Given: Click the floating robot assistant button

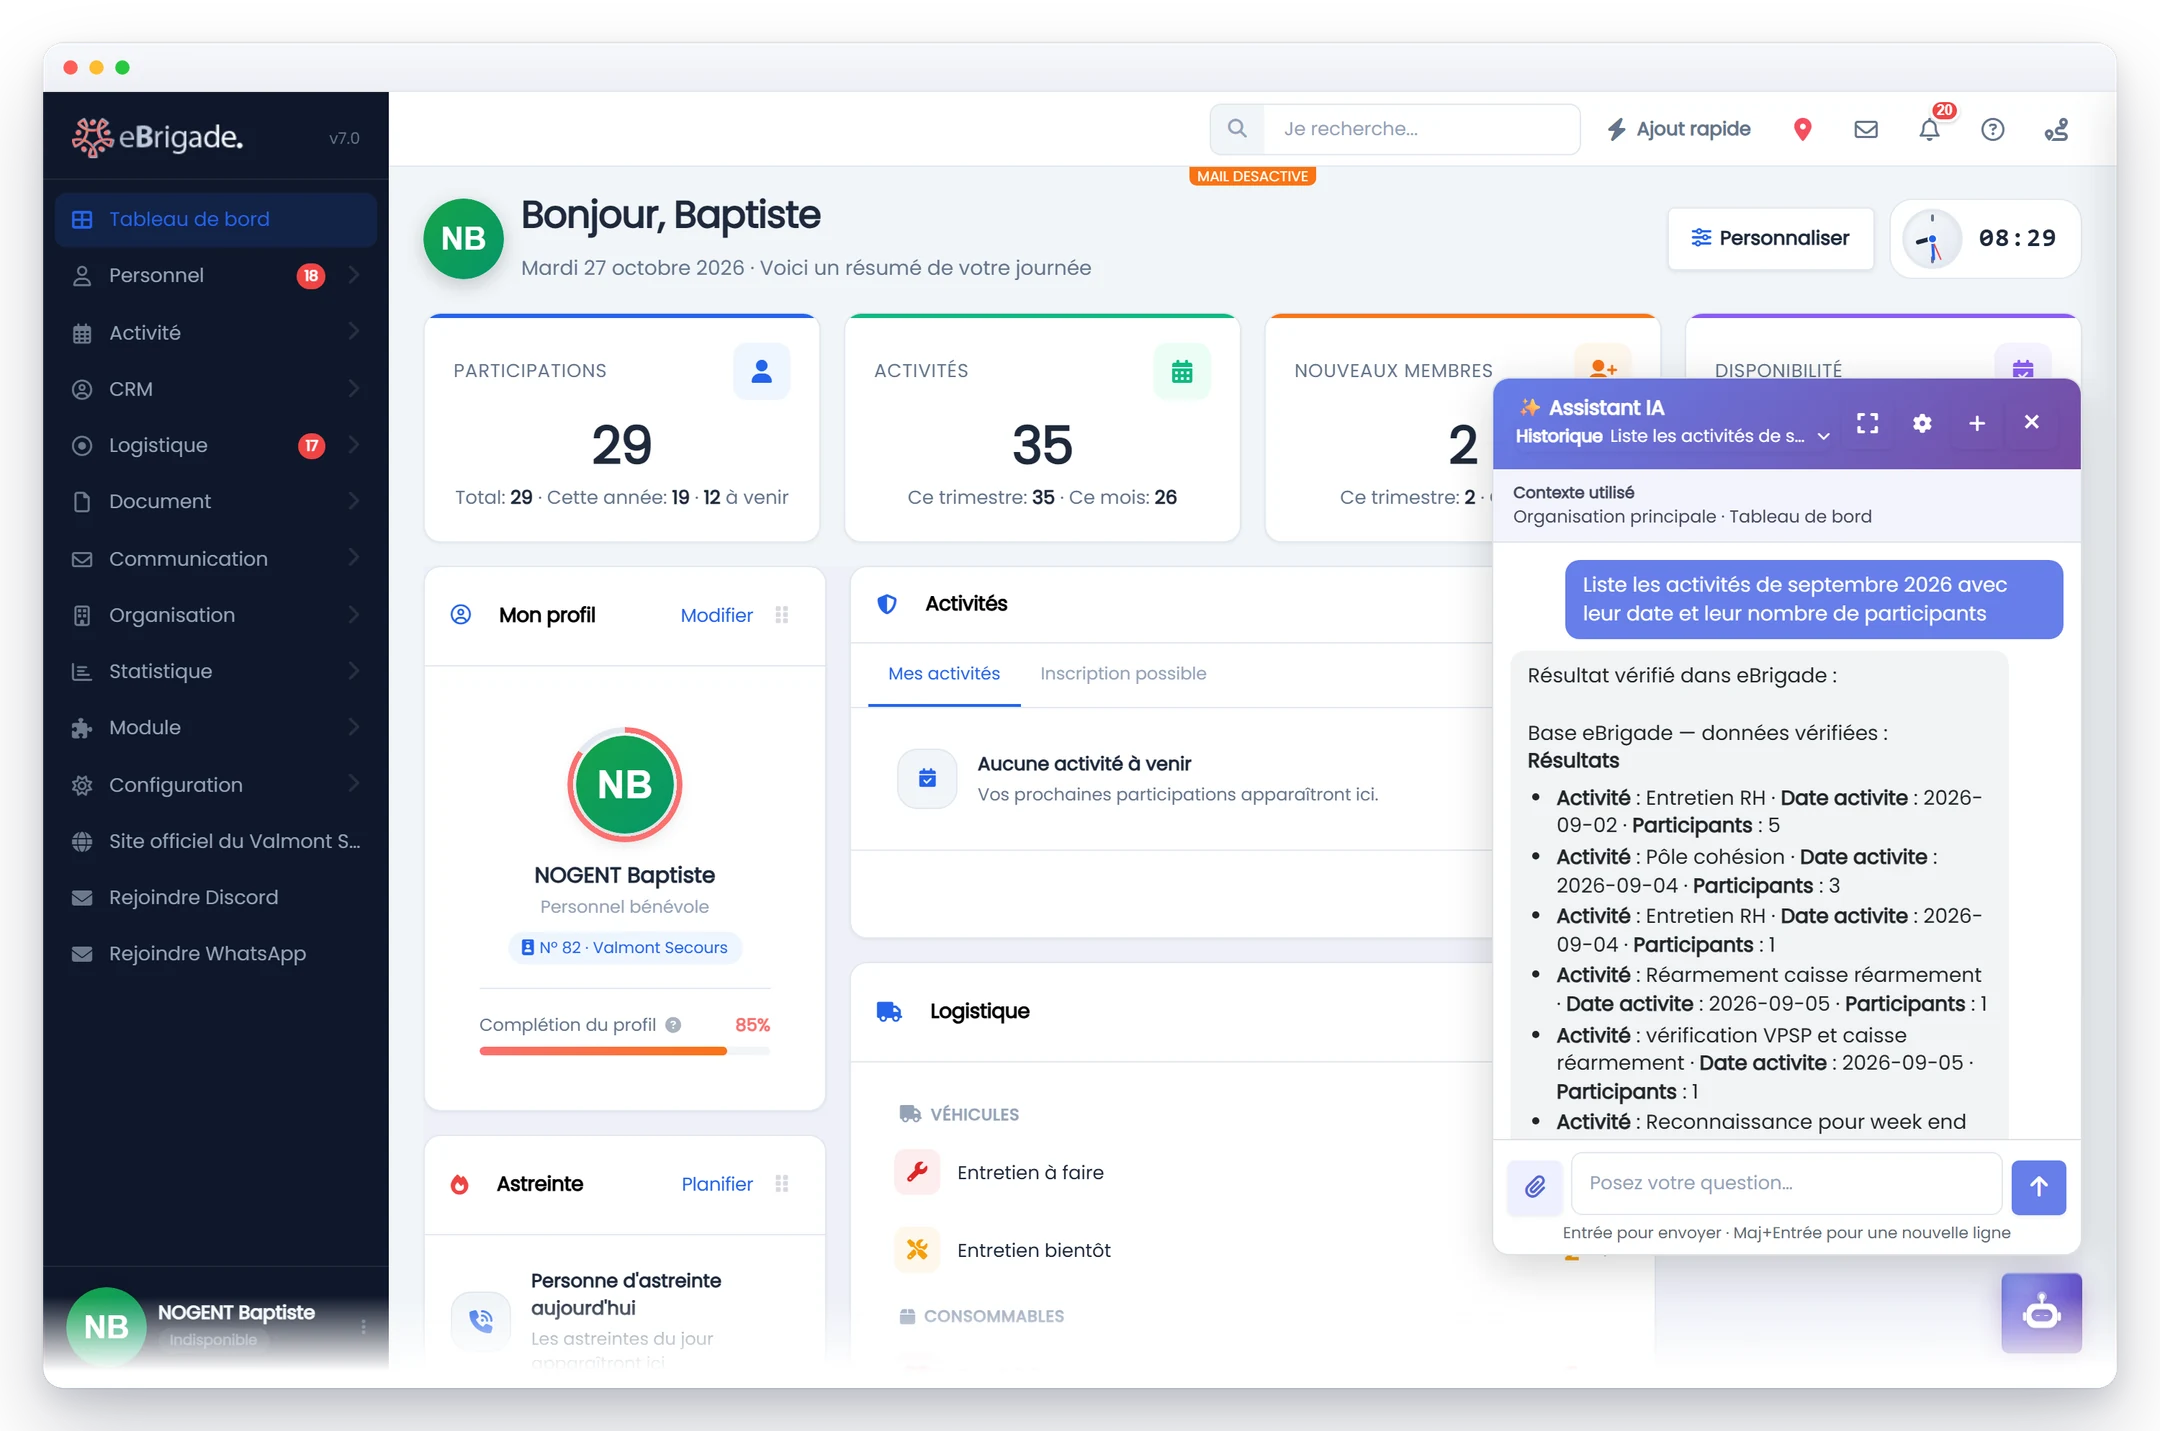Looking at the screenshot, I should 2041,1313.
